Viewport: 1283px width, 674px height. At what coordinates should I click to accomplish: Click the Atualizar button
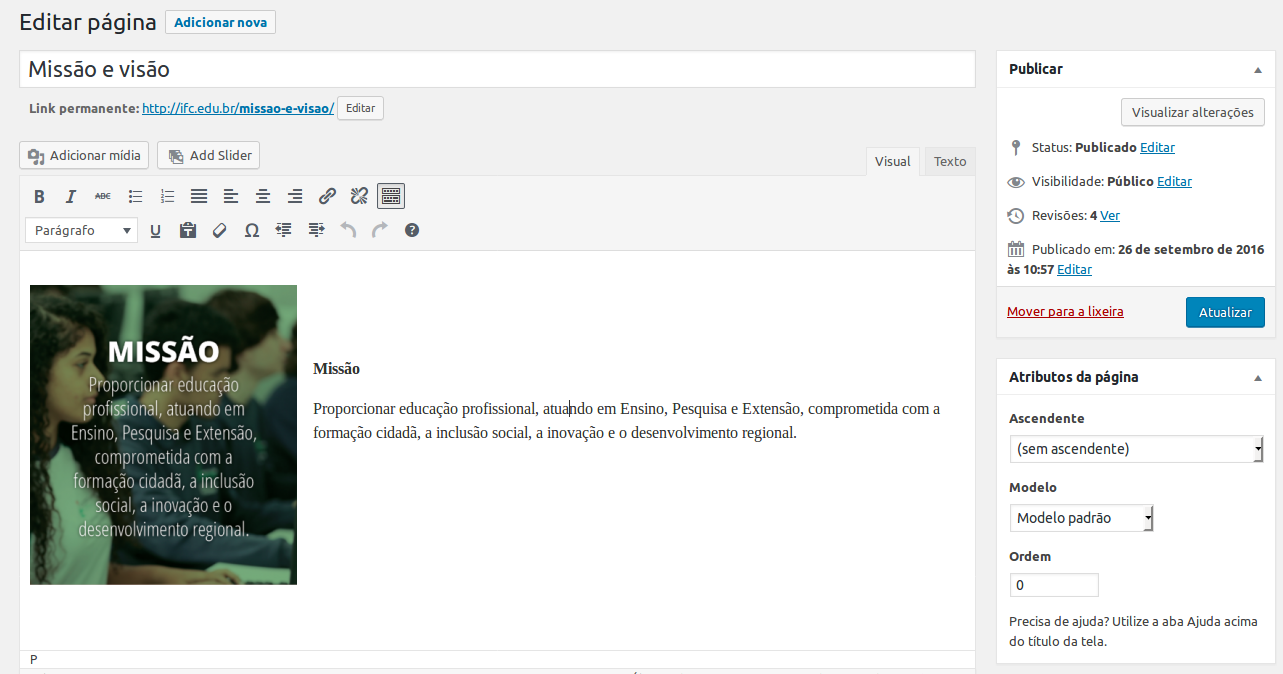point(1225,312)
